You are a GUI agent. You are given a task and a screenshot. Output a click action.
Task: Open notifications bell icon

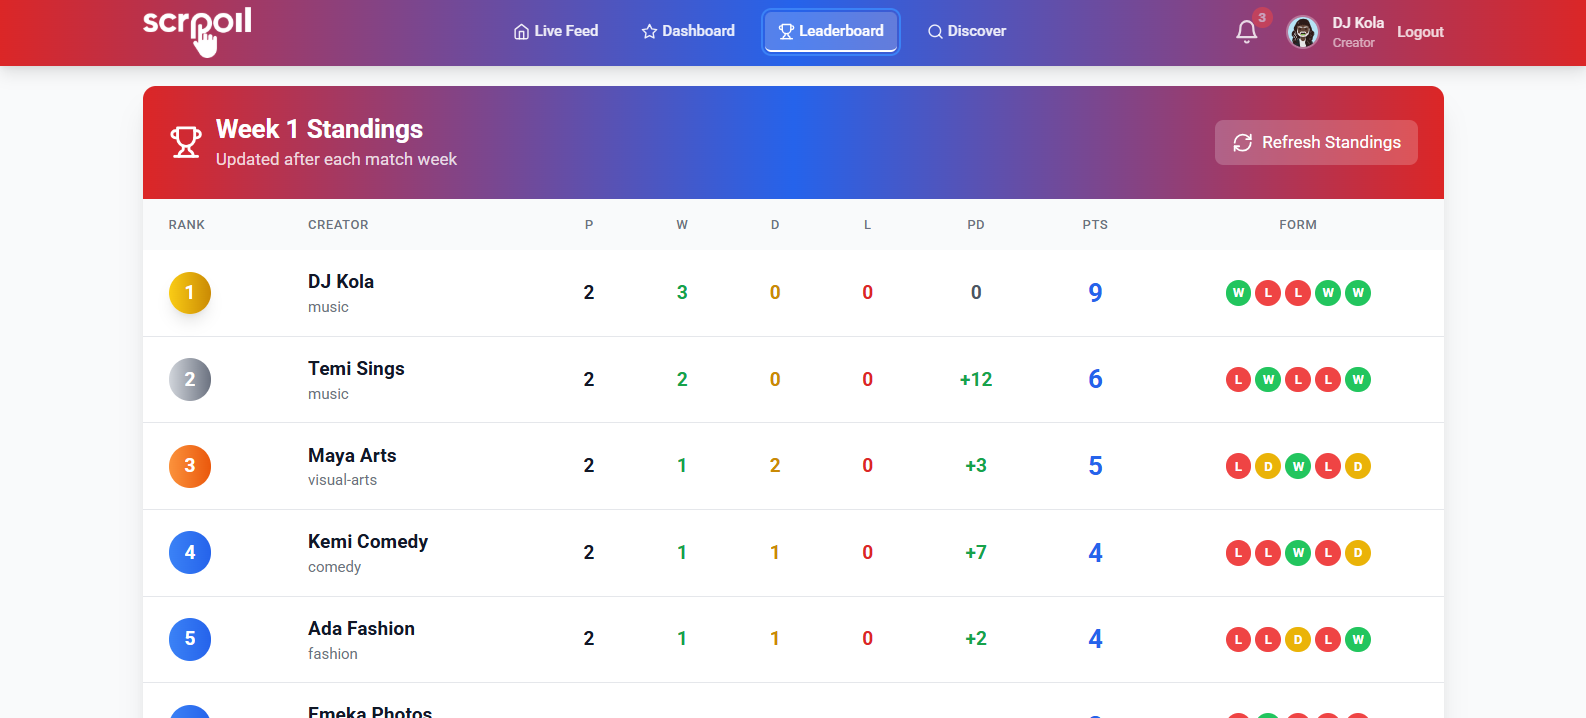(1246, 32)
